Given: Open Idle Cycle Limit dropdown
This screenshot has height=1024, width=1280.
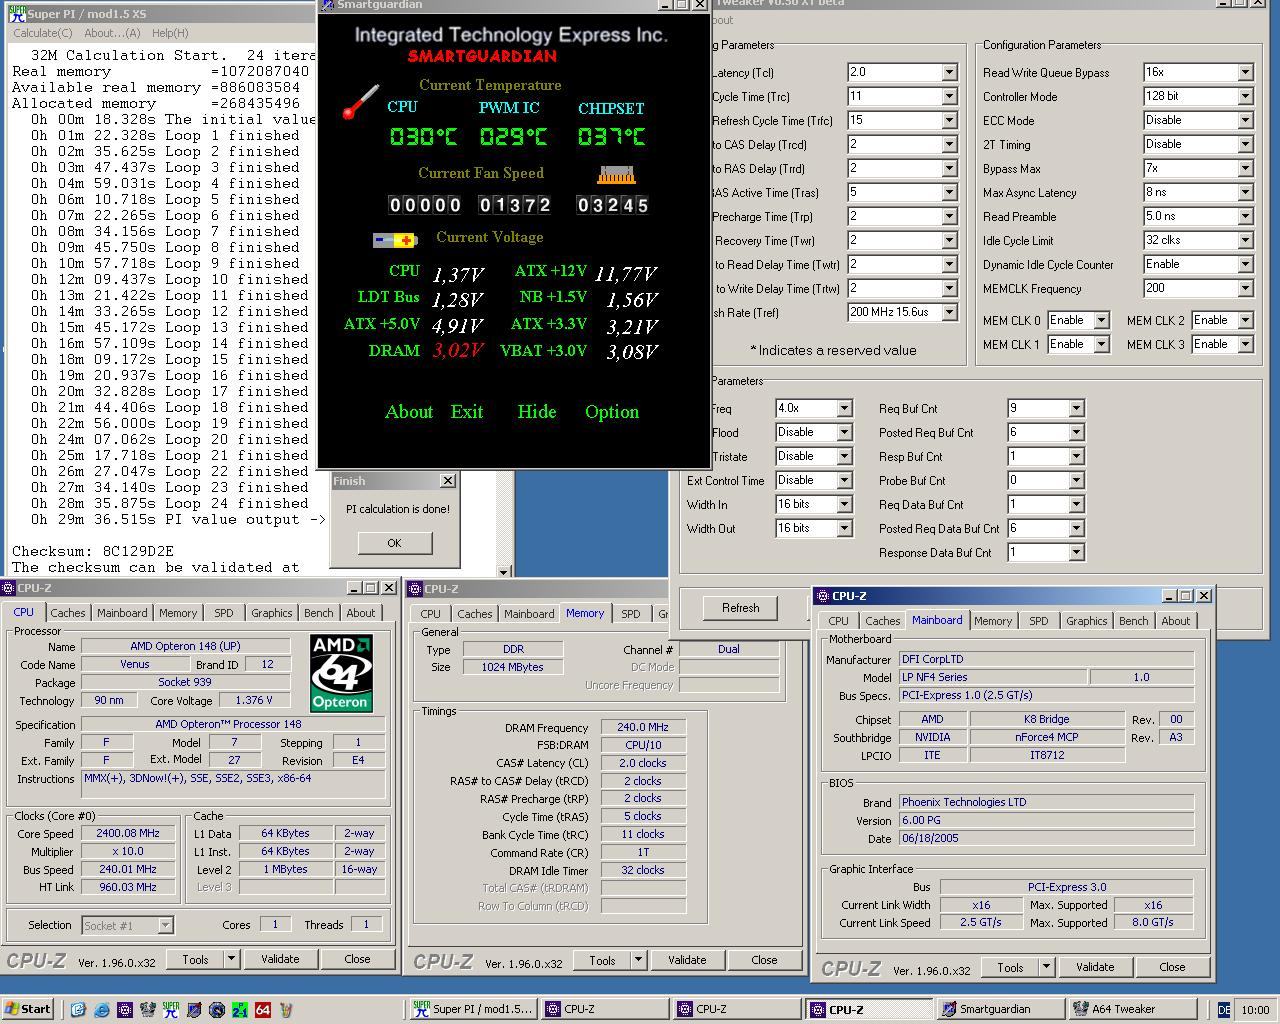Looking at the screenshot, I should point(1245,240).
